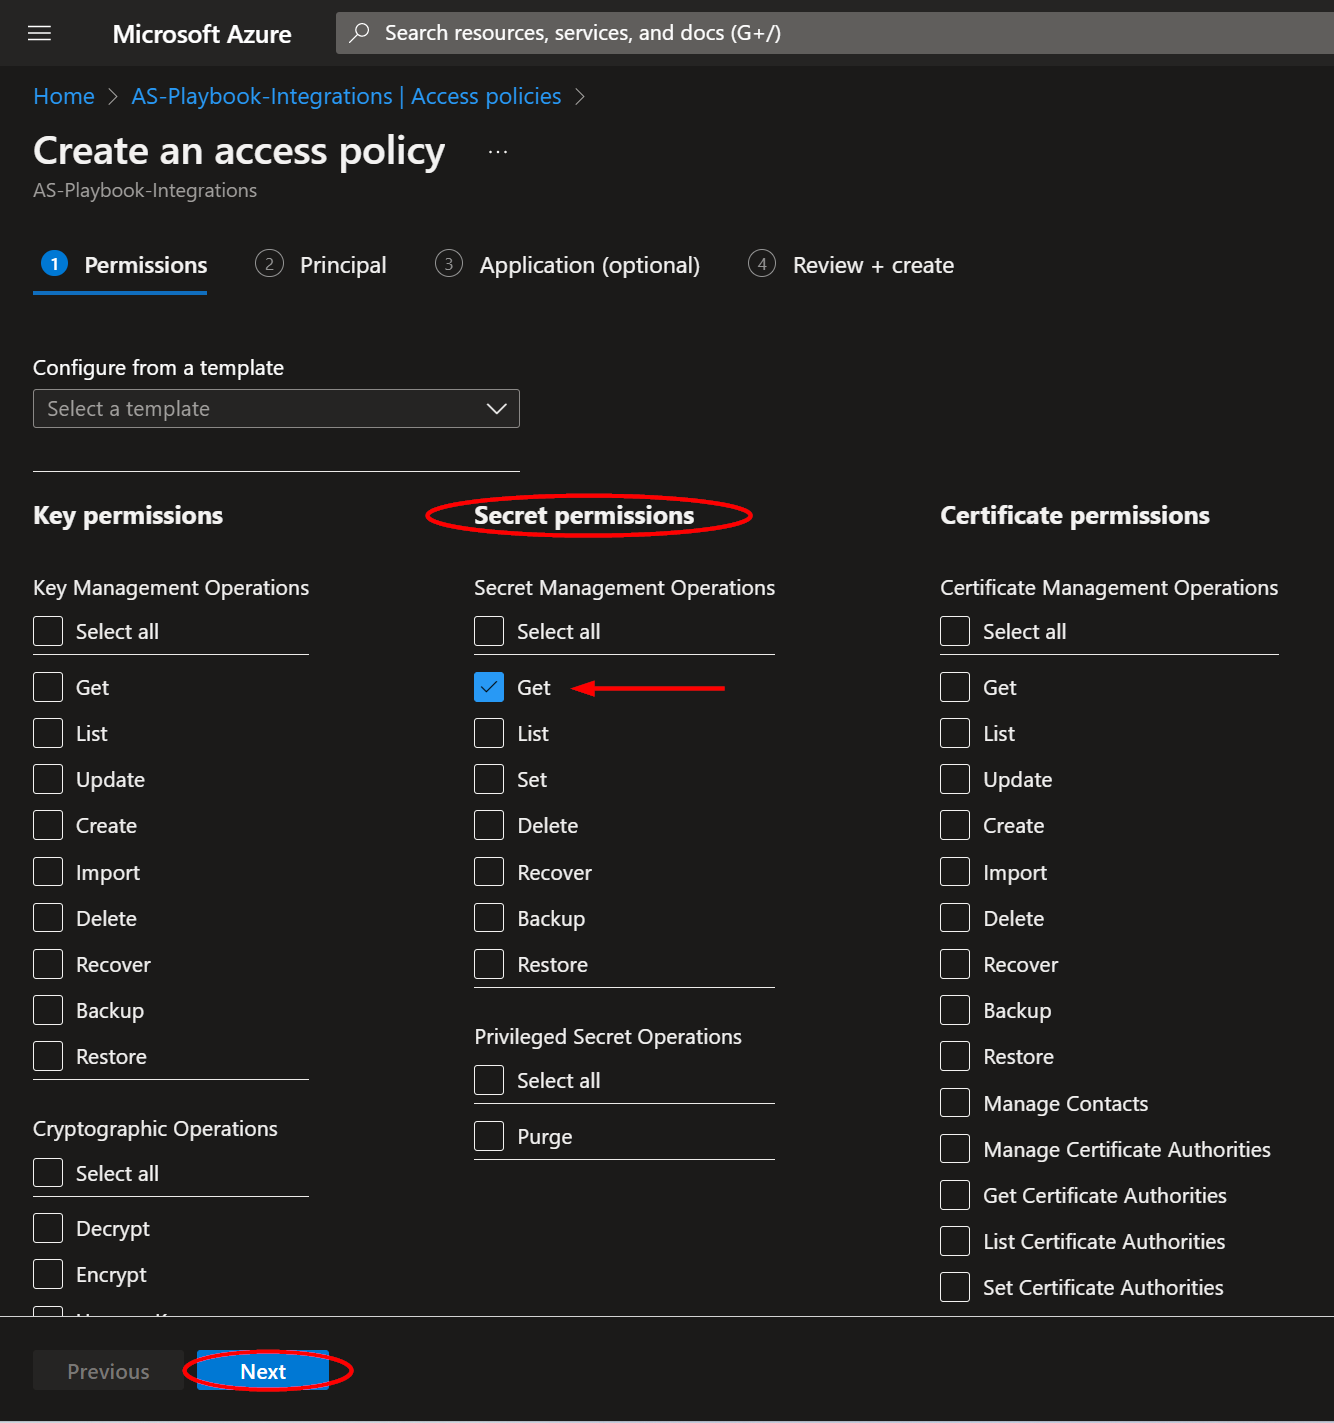
Task: Enable Certificate permission Recover checkbox
Action: (955, 964)
